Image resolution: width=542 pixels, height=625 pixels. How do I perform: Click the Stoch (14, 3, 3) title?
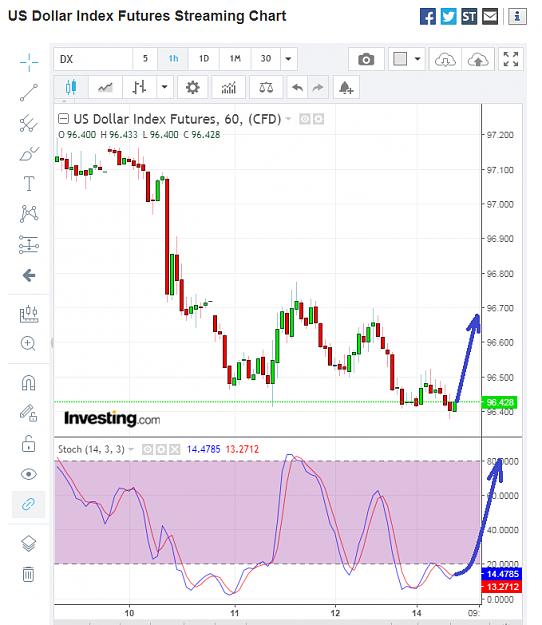pos(91,450)
